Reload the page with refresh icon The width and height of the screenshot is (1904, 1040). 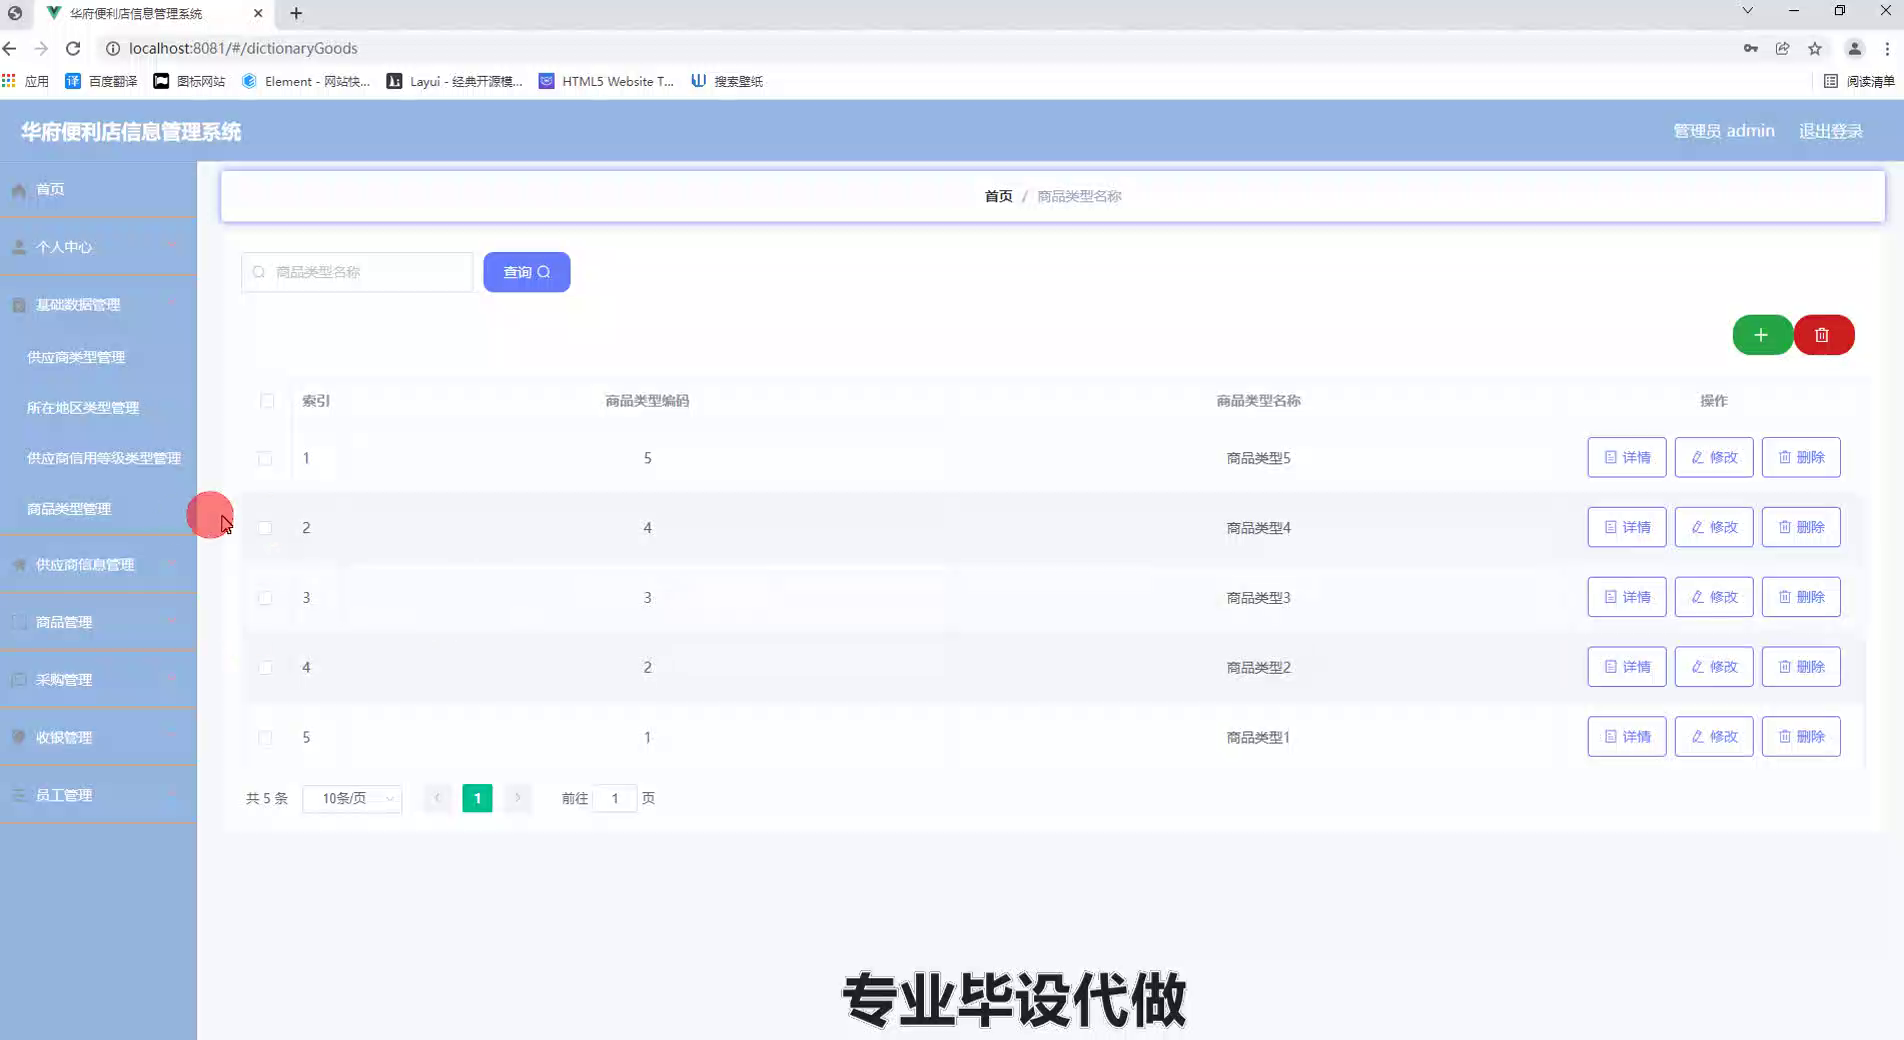click(73, 48)
